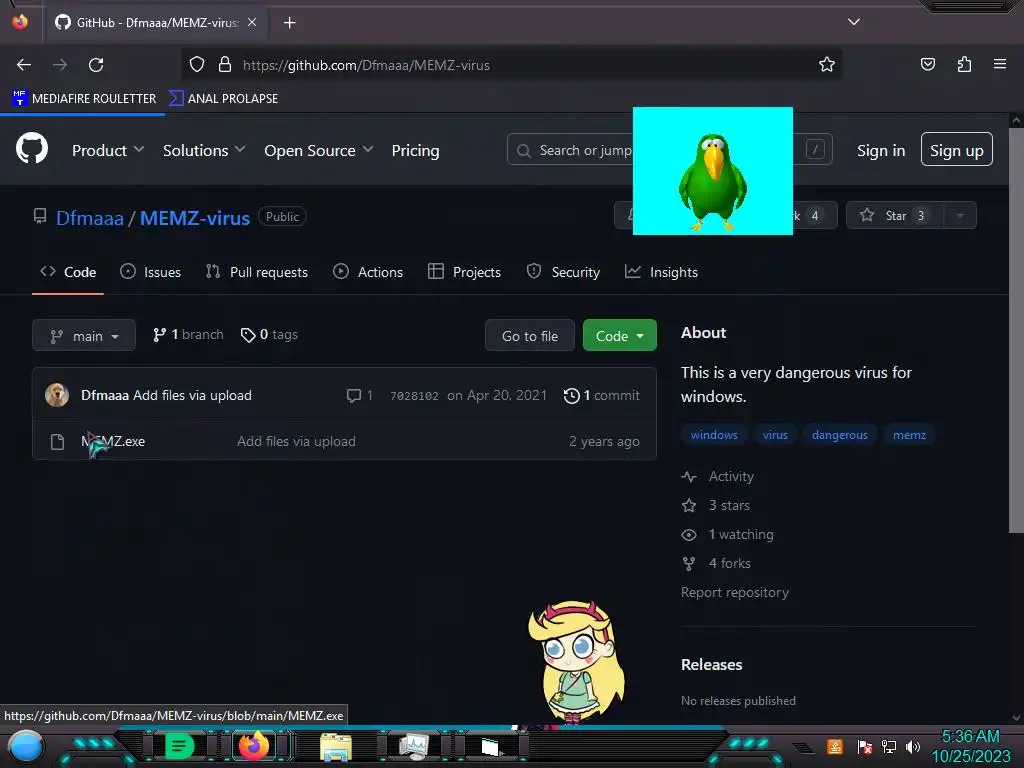Viewport: 1024px width, 768px height.
Task: Open Firefox from the taskbar
Action: coord(253,745)
